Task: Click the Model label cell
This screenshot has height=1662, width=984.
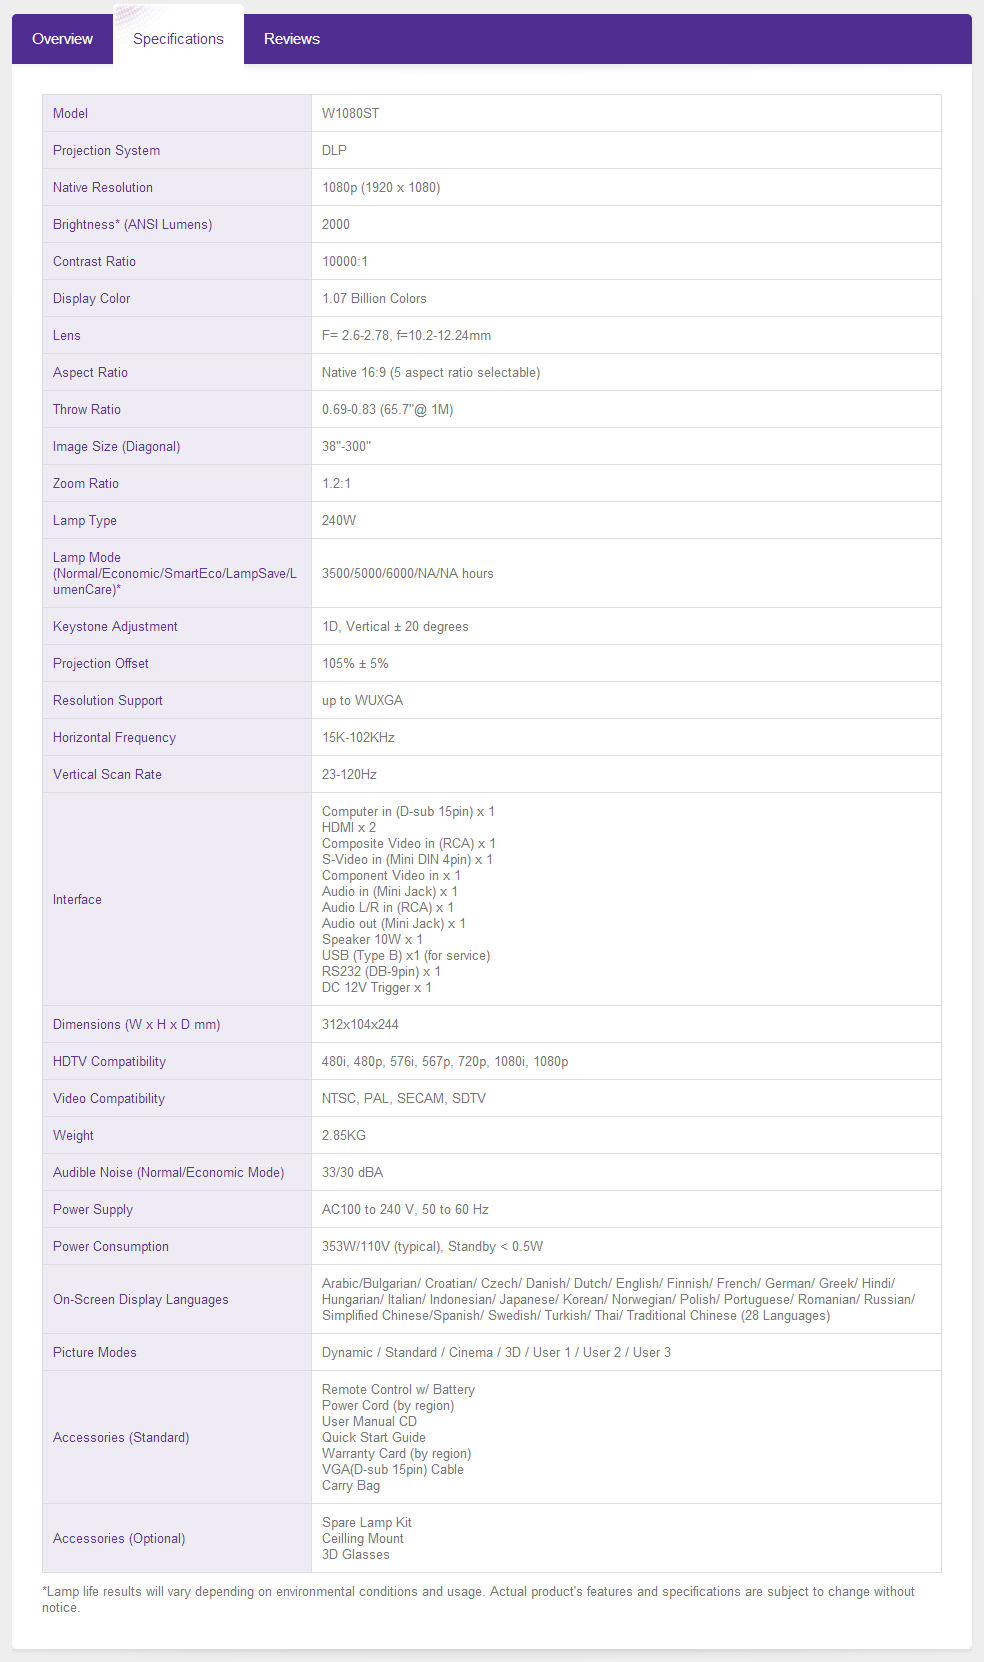Action: (177, 113)
